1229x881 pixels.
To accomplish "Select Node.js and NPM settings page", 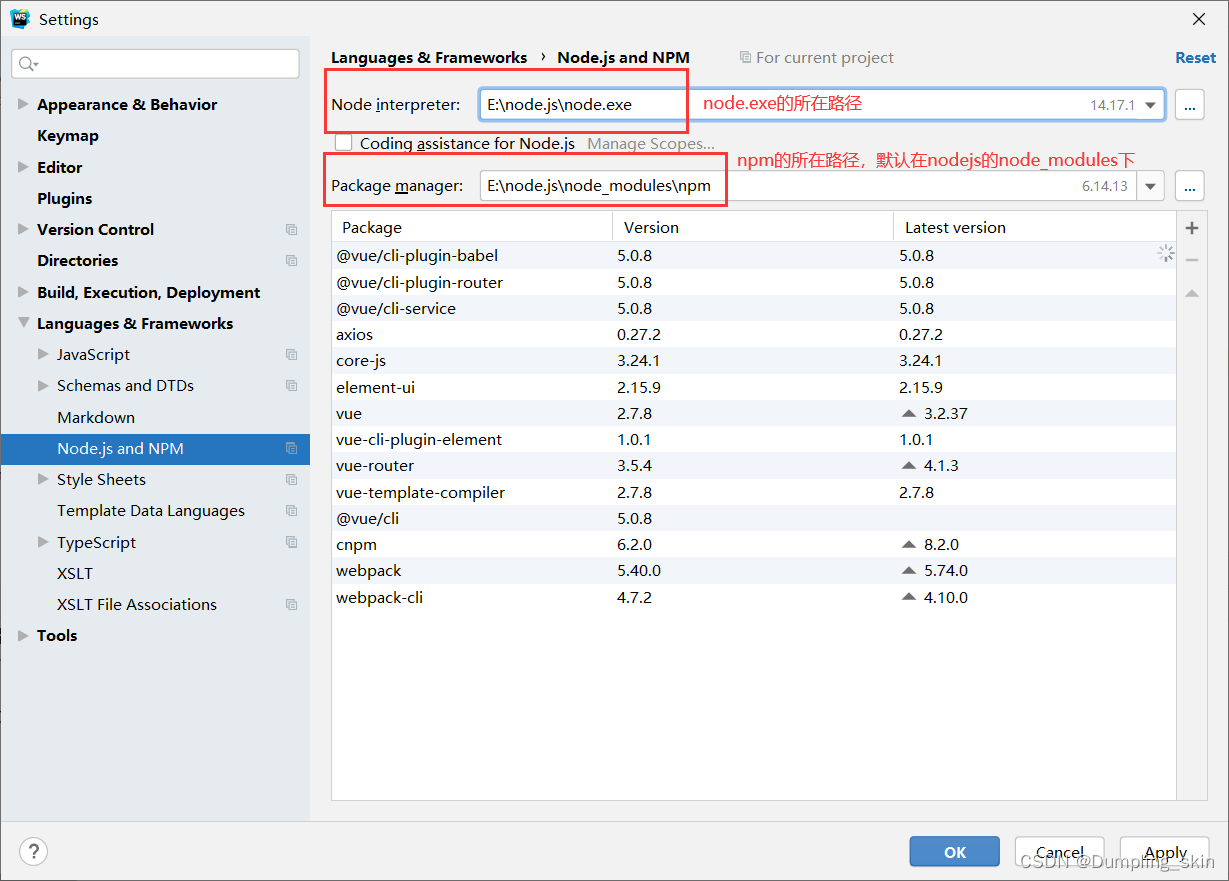I will click(155, 449).
